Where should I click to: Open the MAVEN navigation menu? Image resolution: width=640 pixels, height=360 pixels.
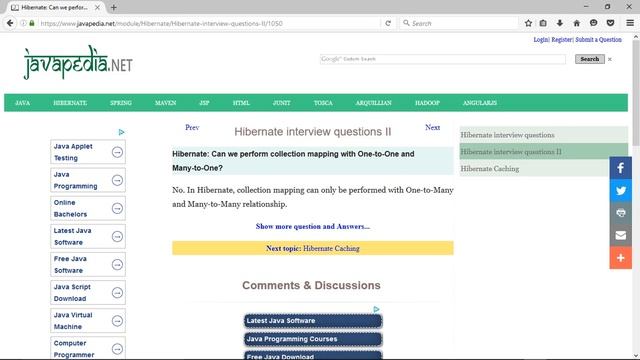point(165,103)
